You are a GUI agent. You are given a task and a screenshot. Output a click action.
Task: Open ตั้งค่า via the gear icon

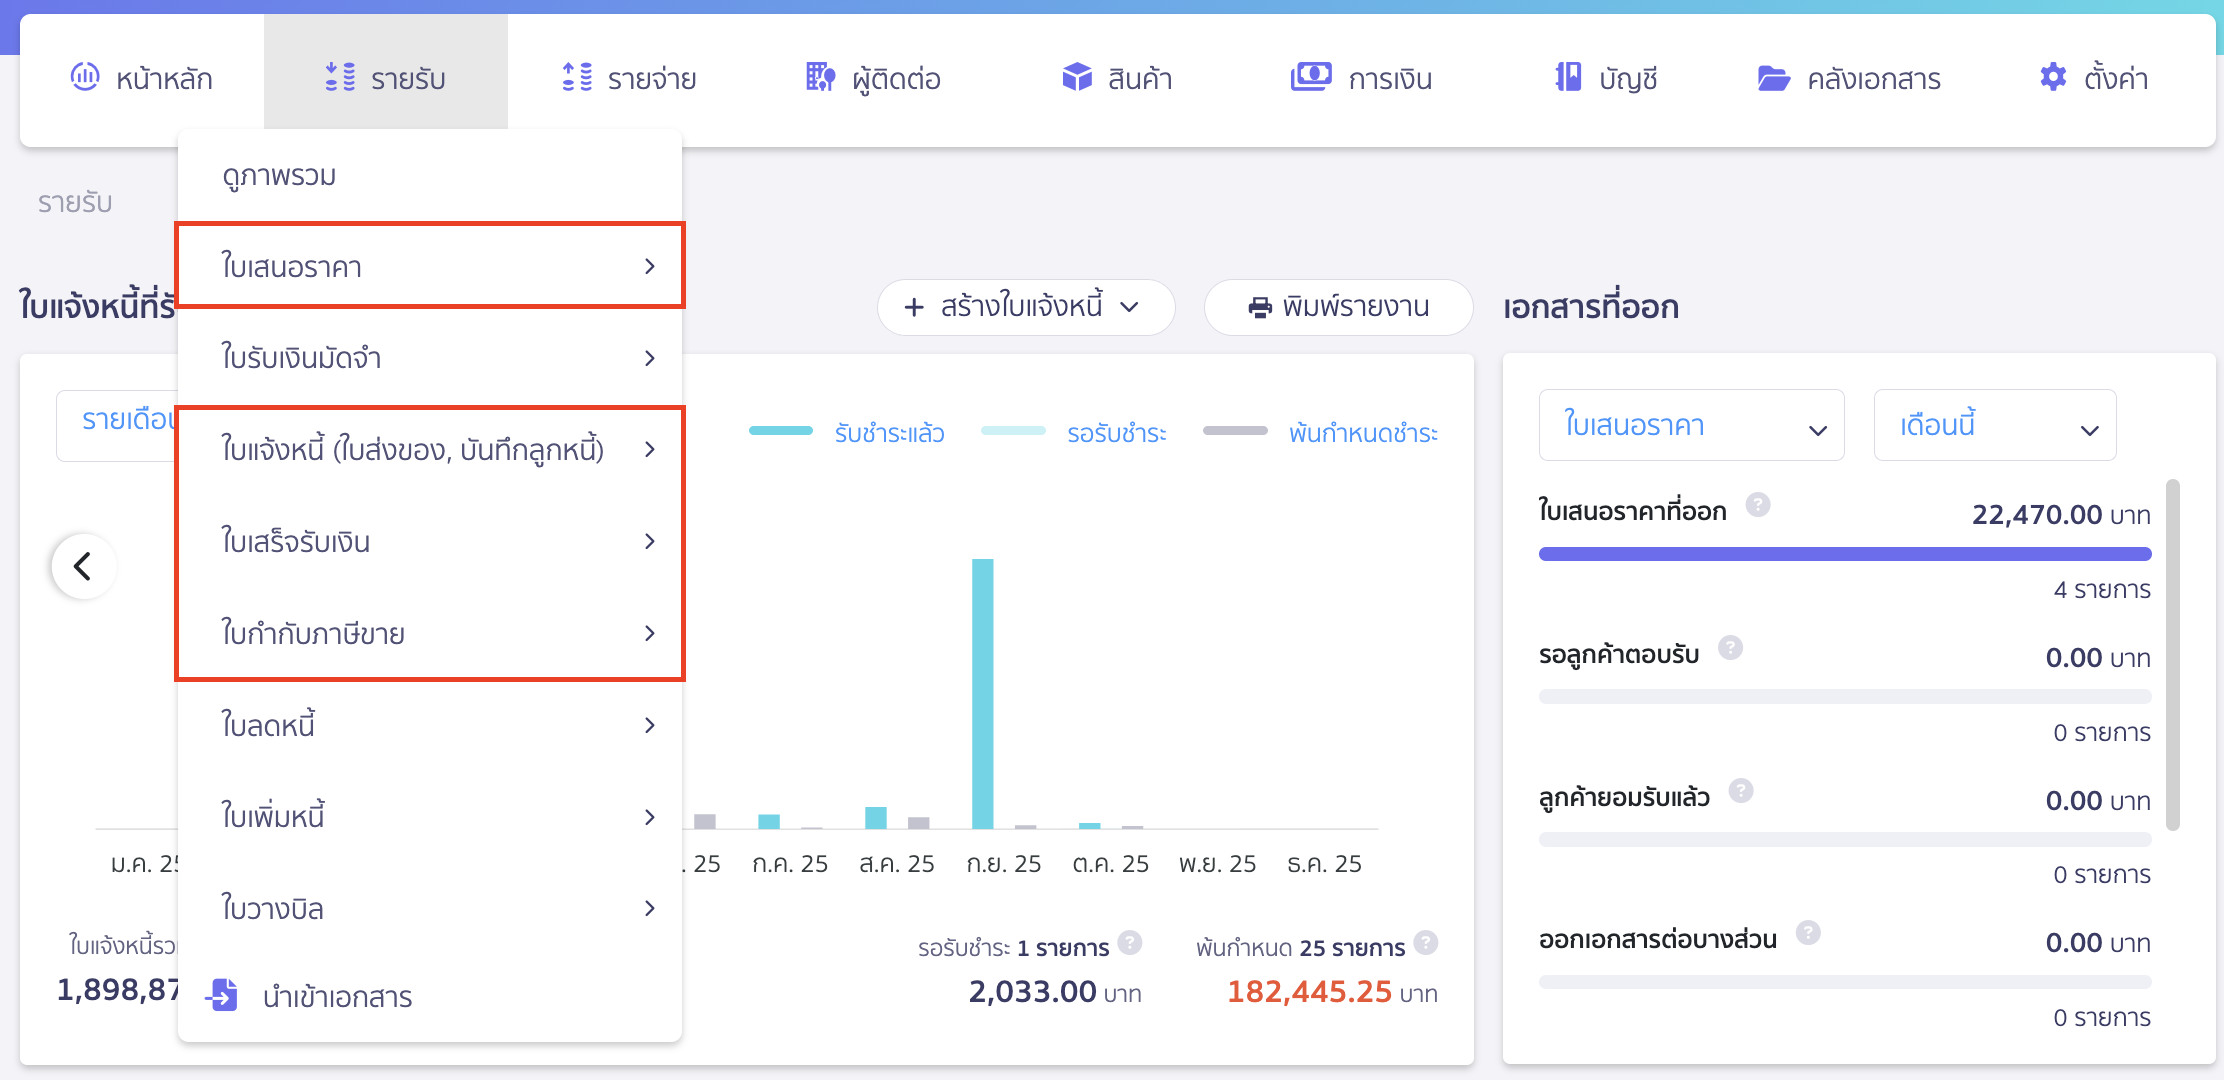[2052, 77]
